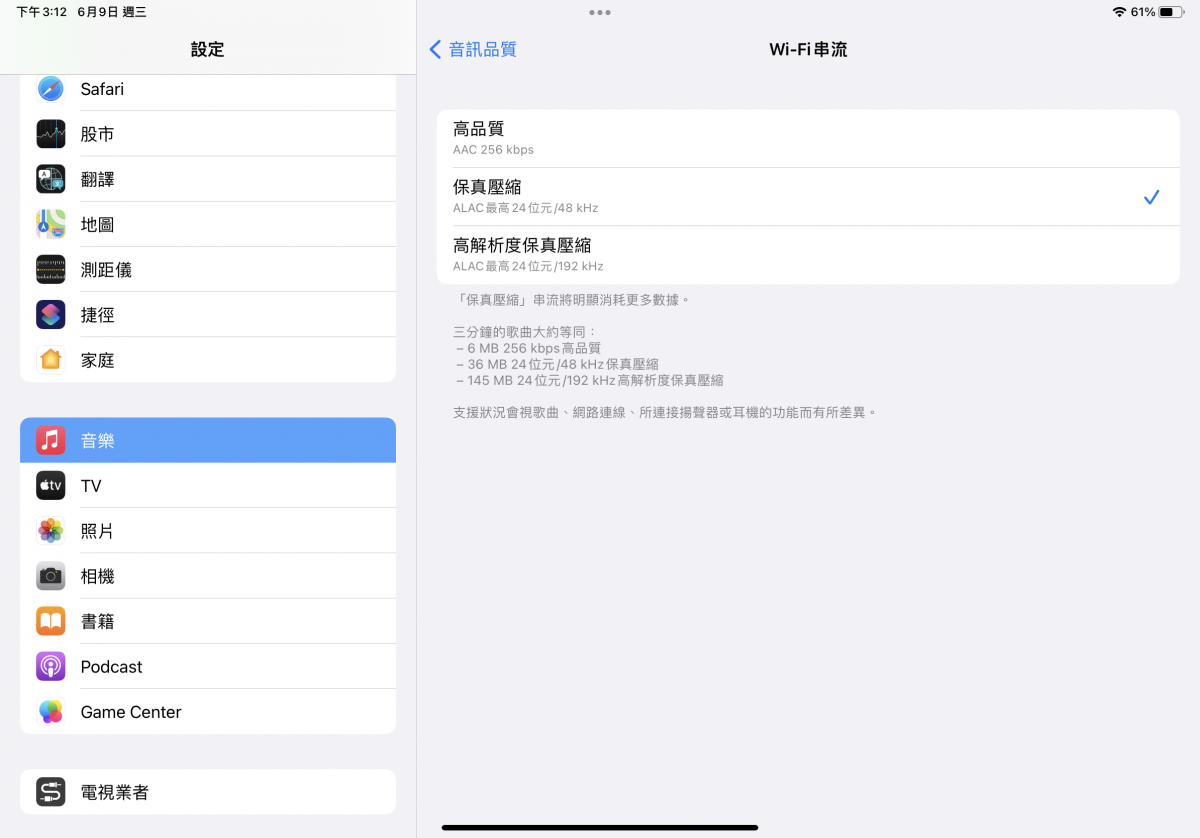Tap the Camera (相機) icon
Screen dimensions: 1200x838
tap(51, 576)
